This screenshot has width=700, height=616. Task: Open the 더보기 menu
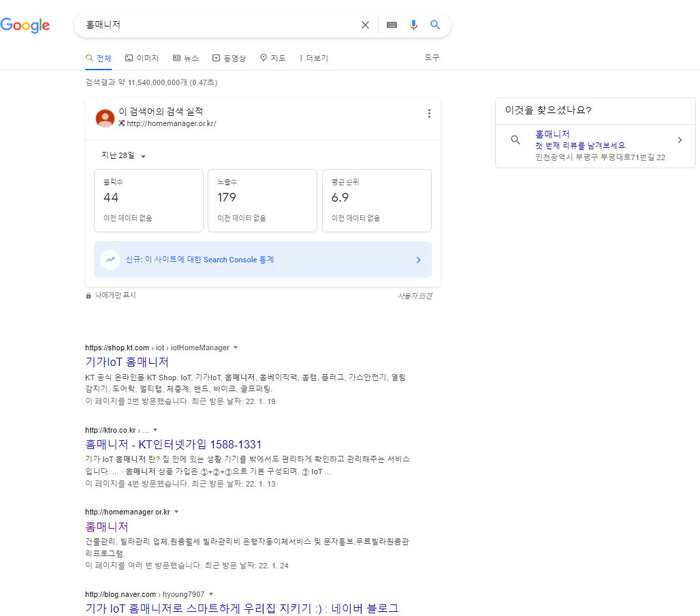click(314, 58)
